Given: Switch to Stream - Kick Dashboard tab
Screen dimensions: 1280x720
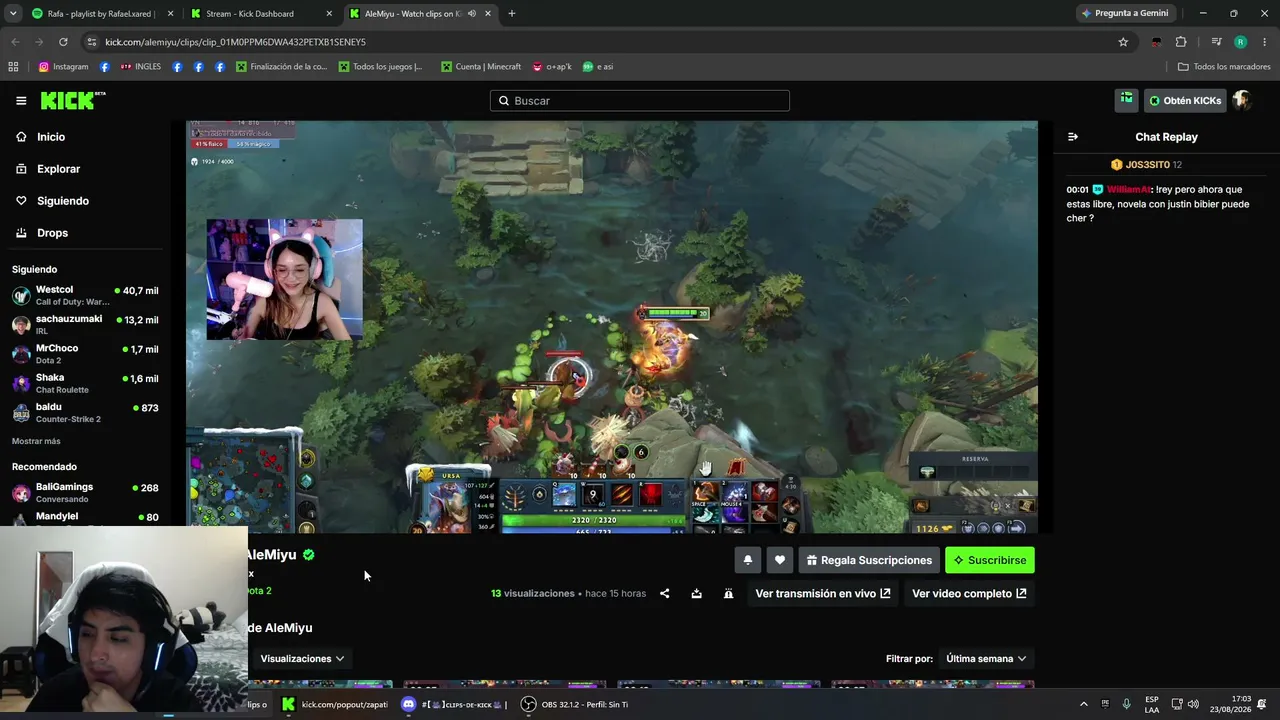Looking at the screenshot, I should (263, 14).
